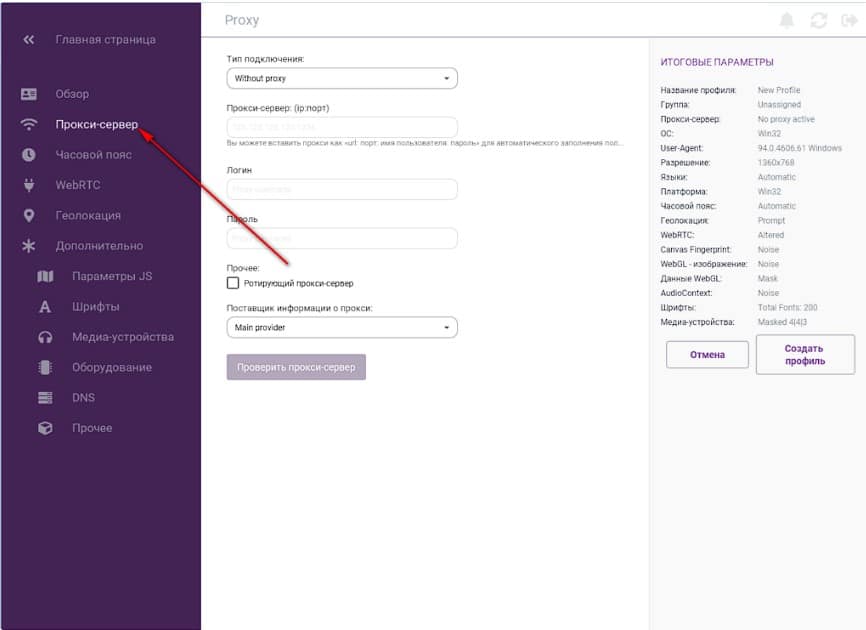Click the map pin Геолокация icon

pyautogui.click(x=29, y=215)
